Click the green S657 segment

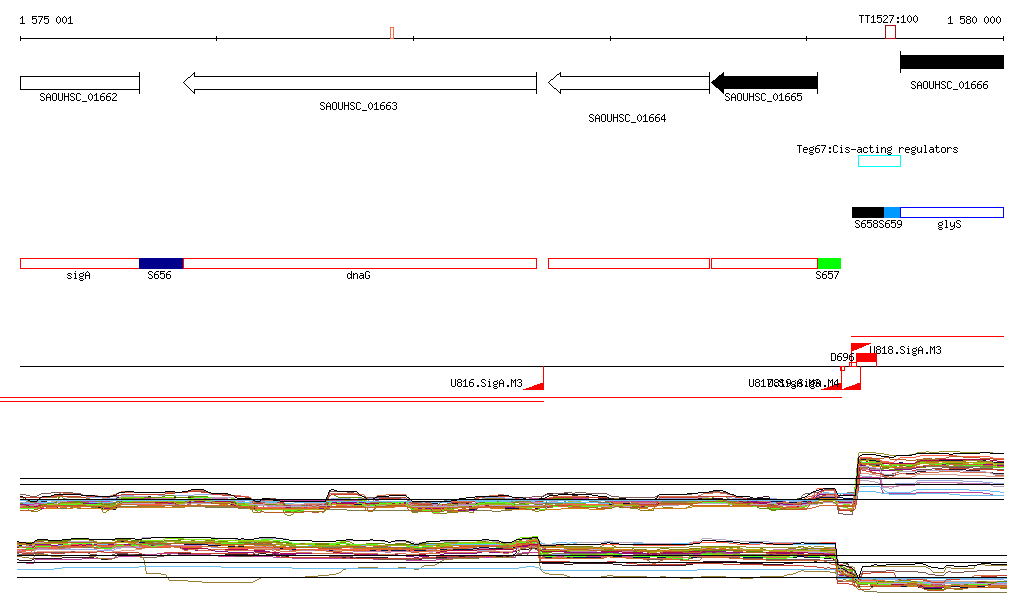829,264
